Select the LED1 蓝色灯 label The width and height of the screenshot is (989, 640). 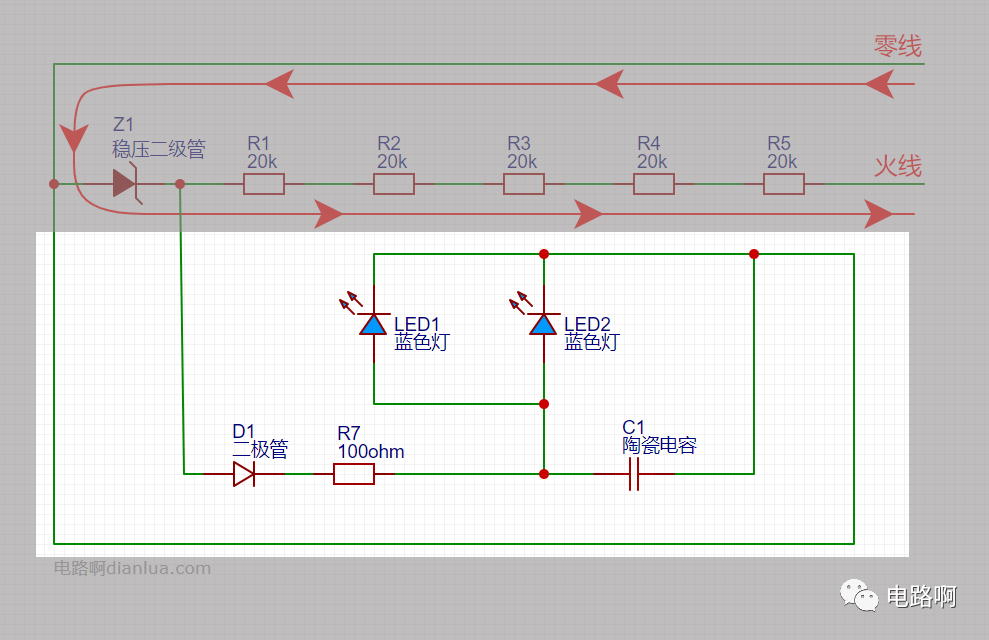pyautogui.click(x=421, y=333)
